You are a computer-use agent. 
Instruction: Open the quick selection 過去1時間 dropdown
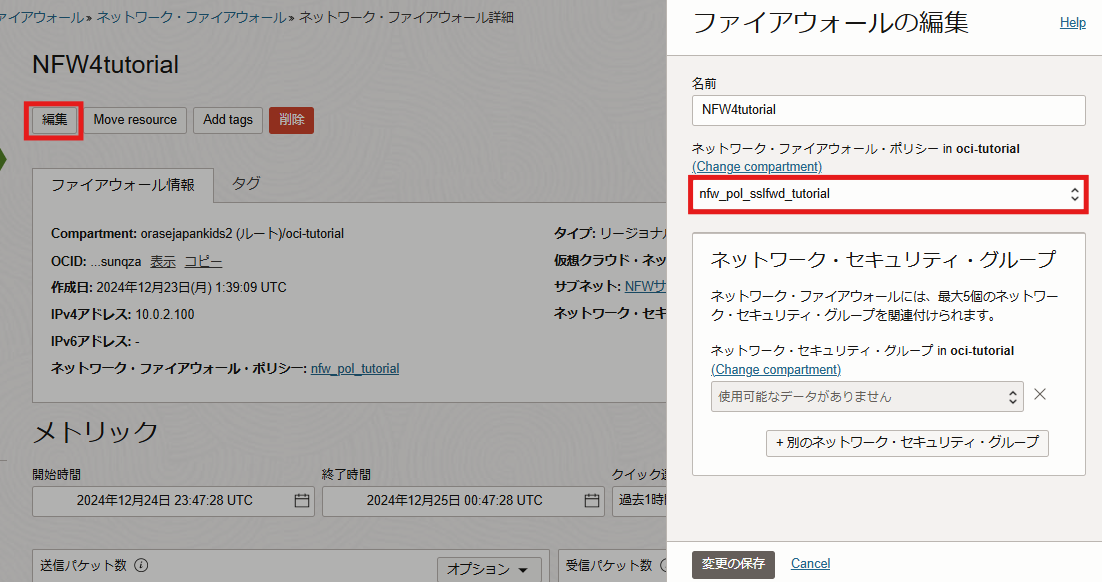pos(640,501)
